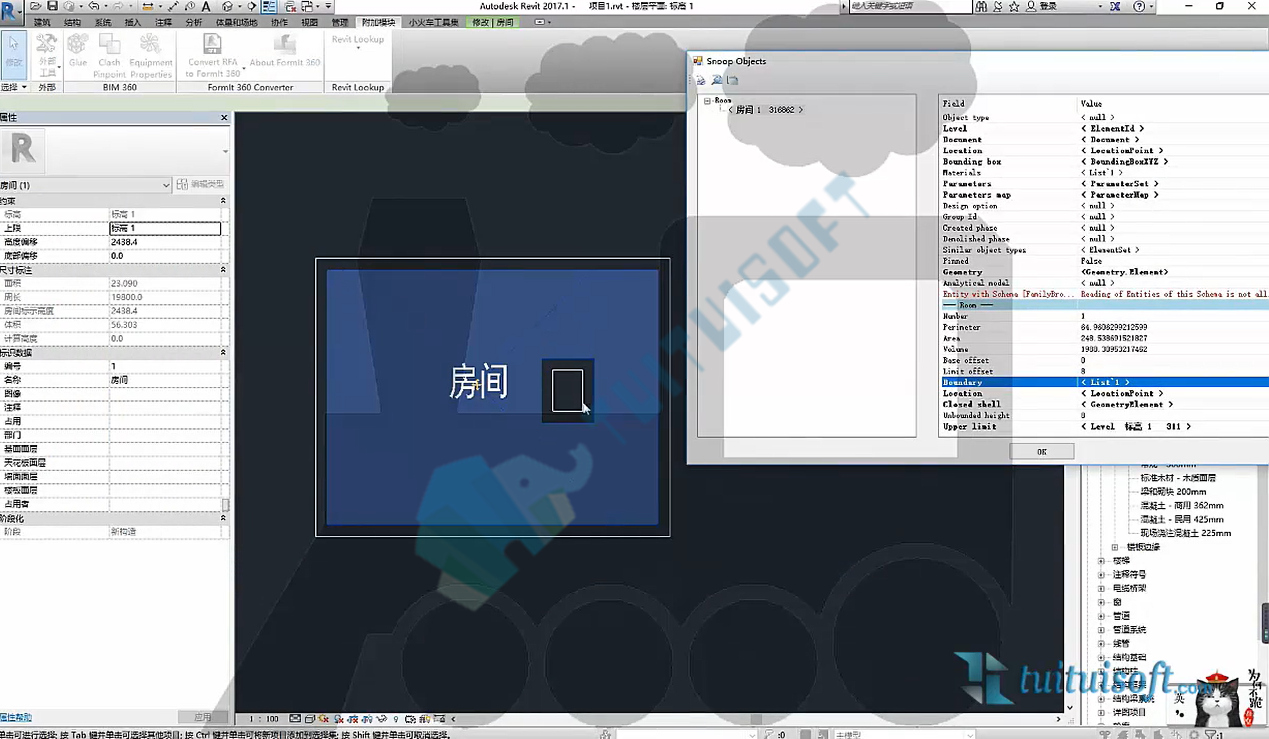Click the text tool icon in quick access toolbar
The width and height of the screenshot is (1269, 739).
click(206, 6)
